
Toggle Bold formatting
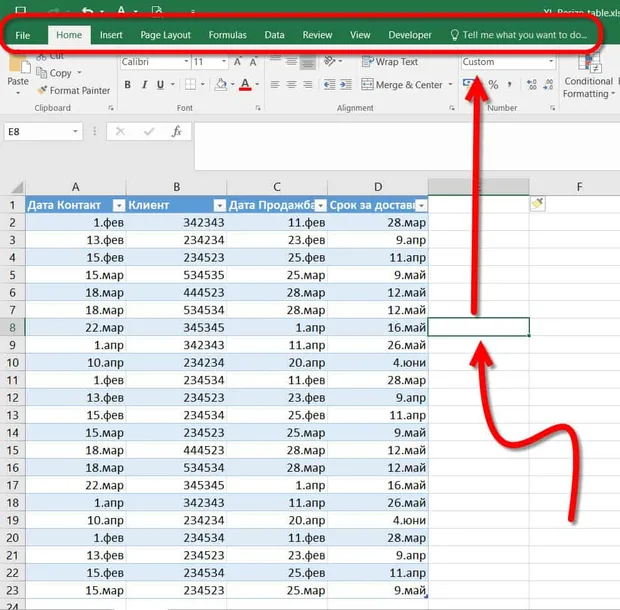(x=127, y=85)
